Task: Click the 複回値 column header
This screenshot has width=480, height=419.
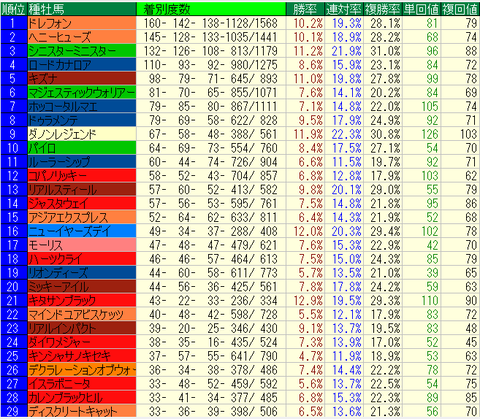Action: click(460, 9)
